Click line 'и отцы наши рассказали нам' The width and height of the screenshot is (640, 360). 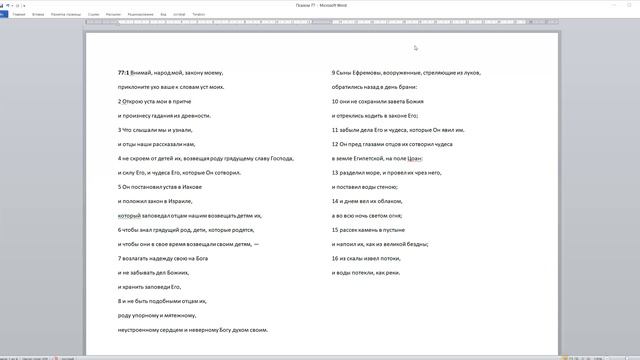157,144
